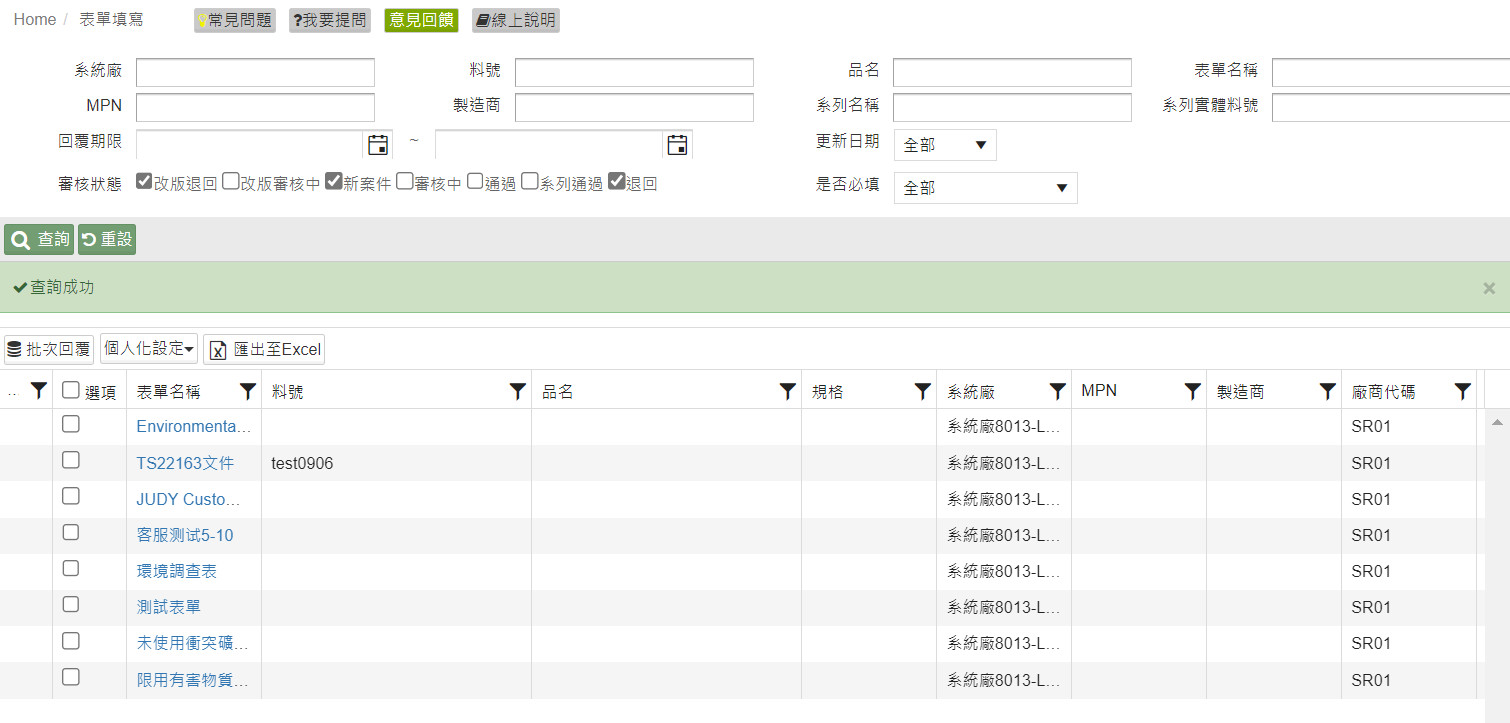Select the checkbox for 環境調查表 row
The image size is (1510, 723).
click(70, 568)
